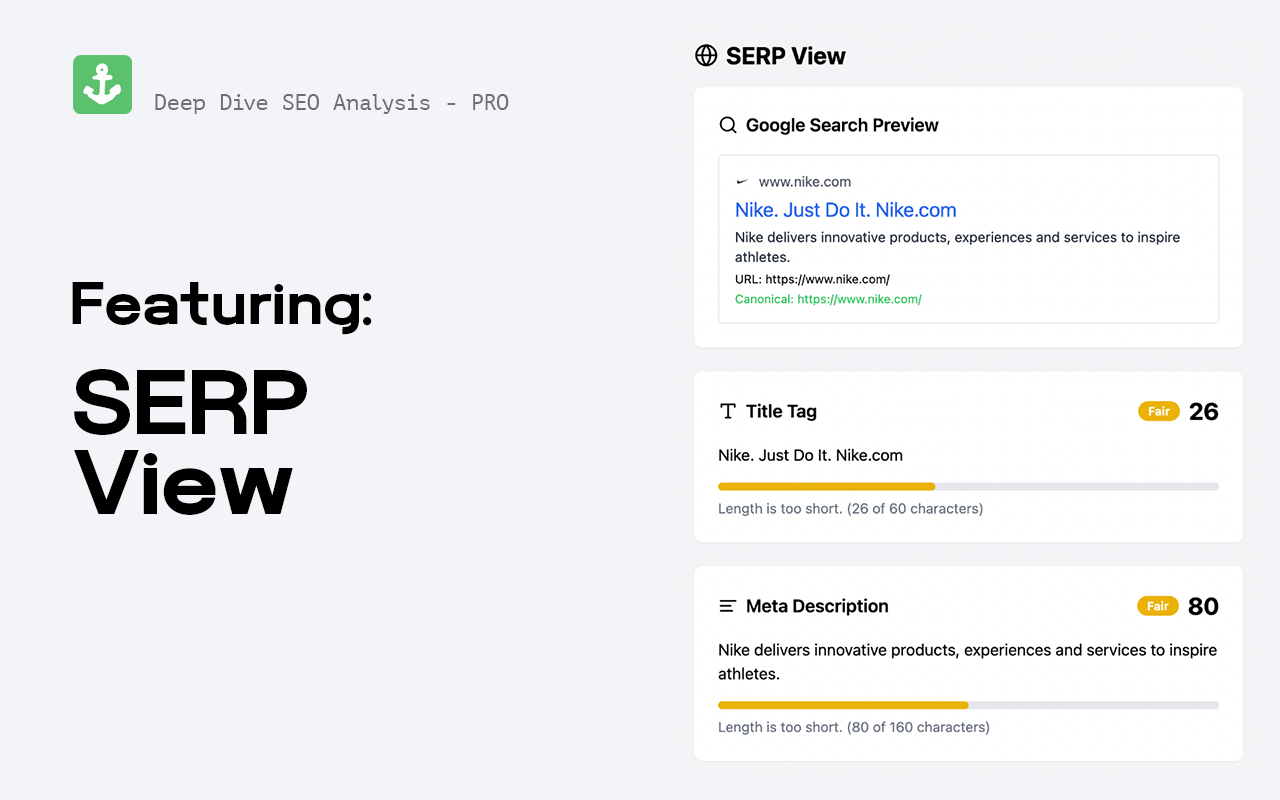
Task: Click the green anchor app logo
Action: pos(102,84)
